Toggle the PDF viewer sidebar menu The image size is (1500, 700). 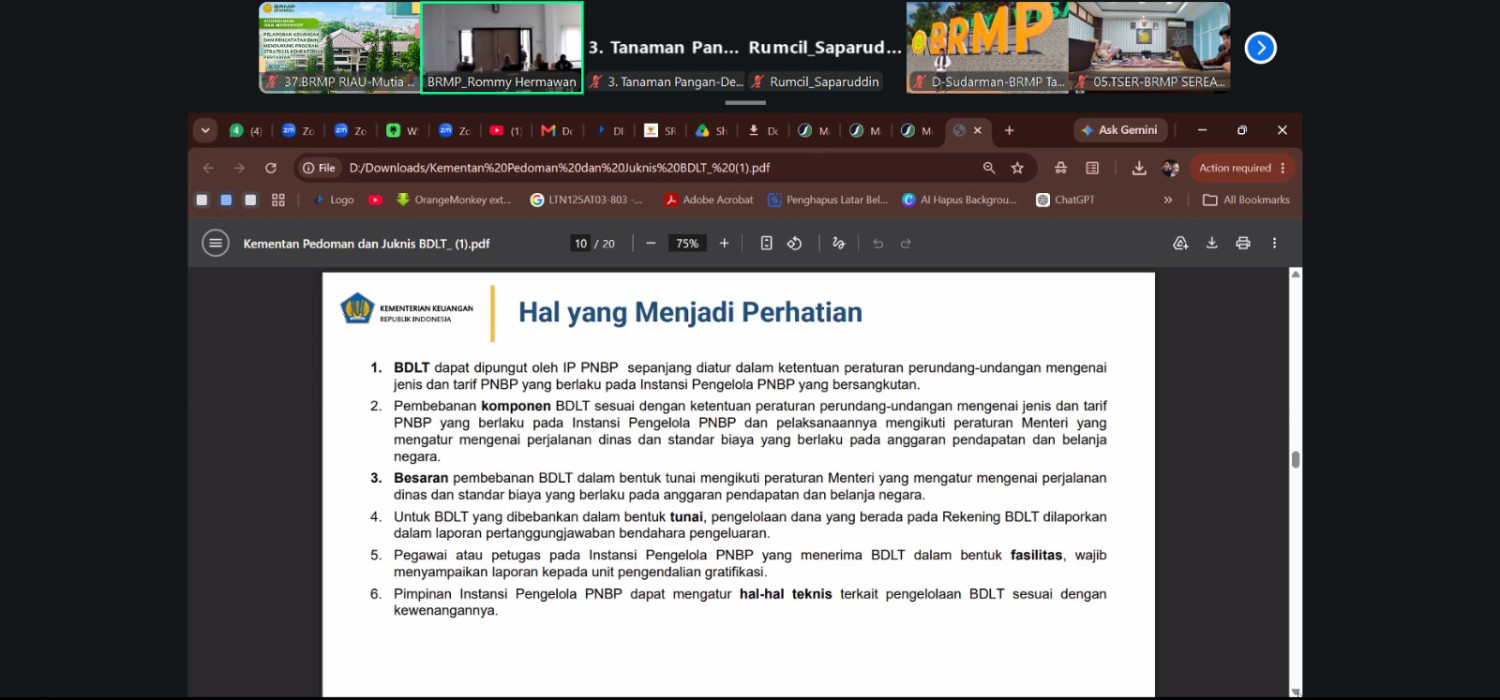coord(215,243)
